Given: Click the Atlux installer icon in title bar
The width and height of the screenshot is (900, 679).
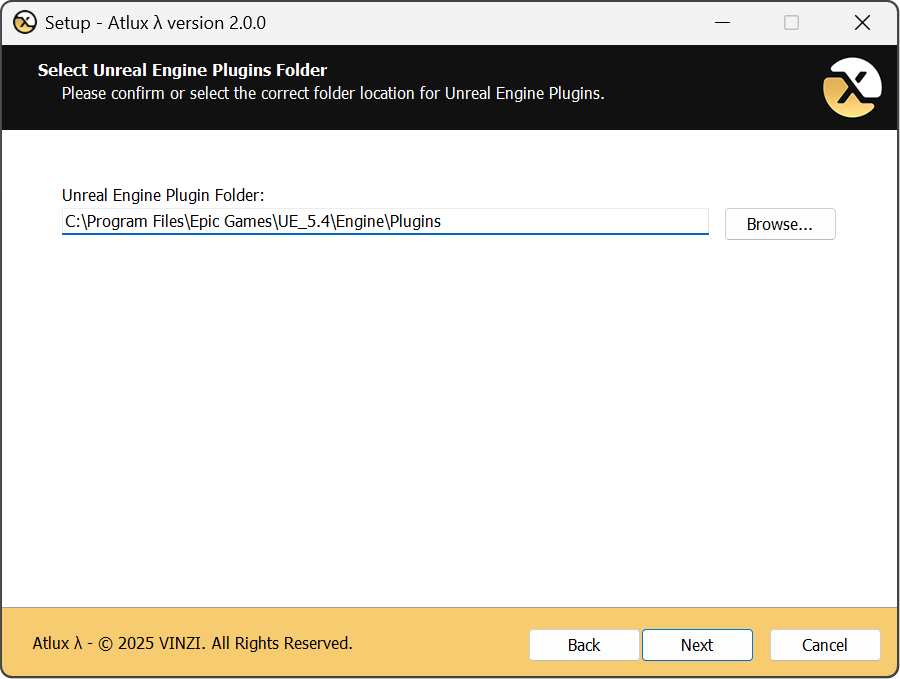Looking at the screenshot, I should click(x=25, y=22).
